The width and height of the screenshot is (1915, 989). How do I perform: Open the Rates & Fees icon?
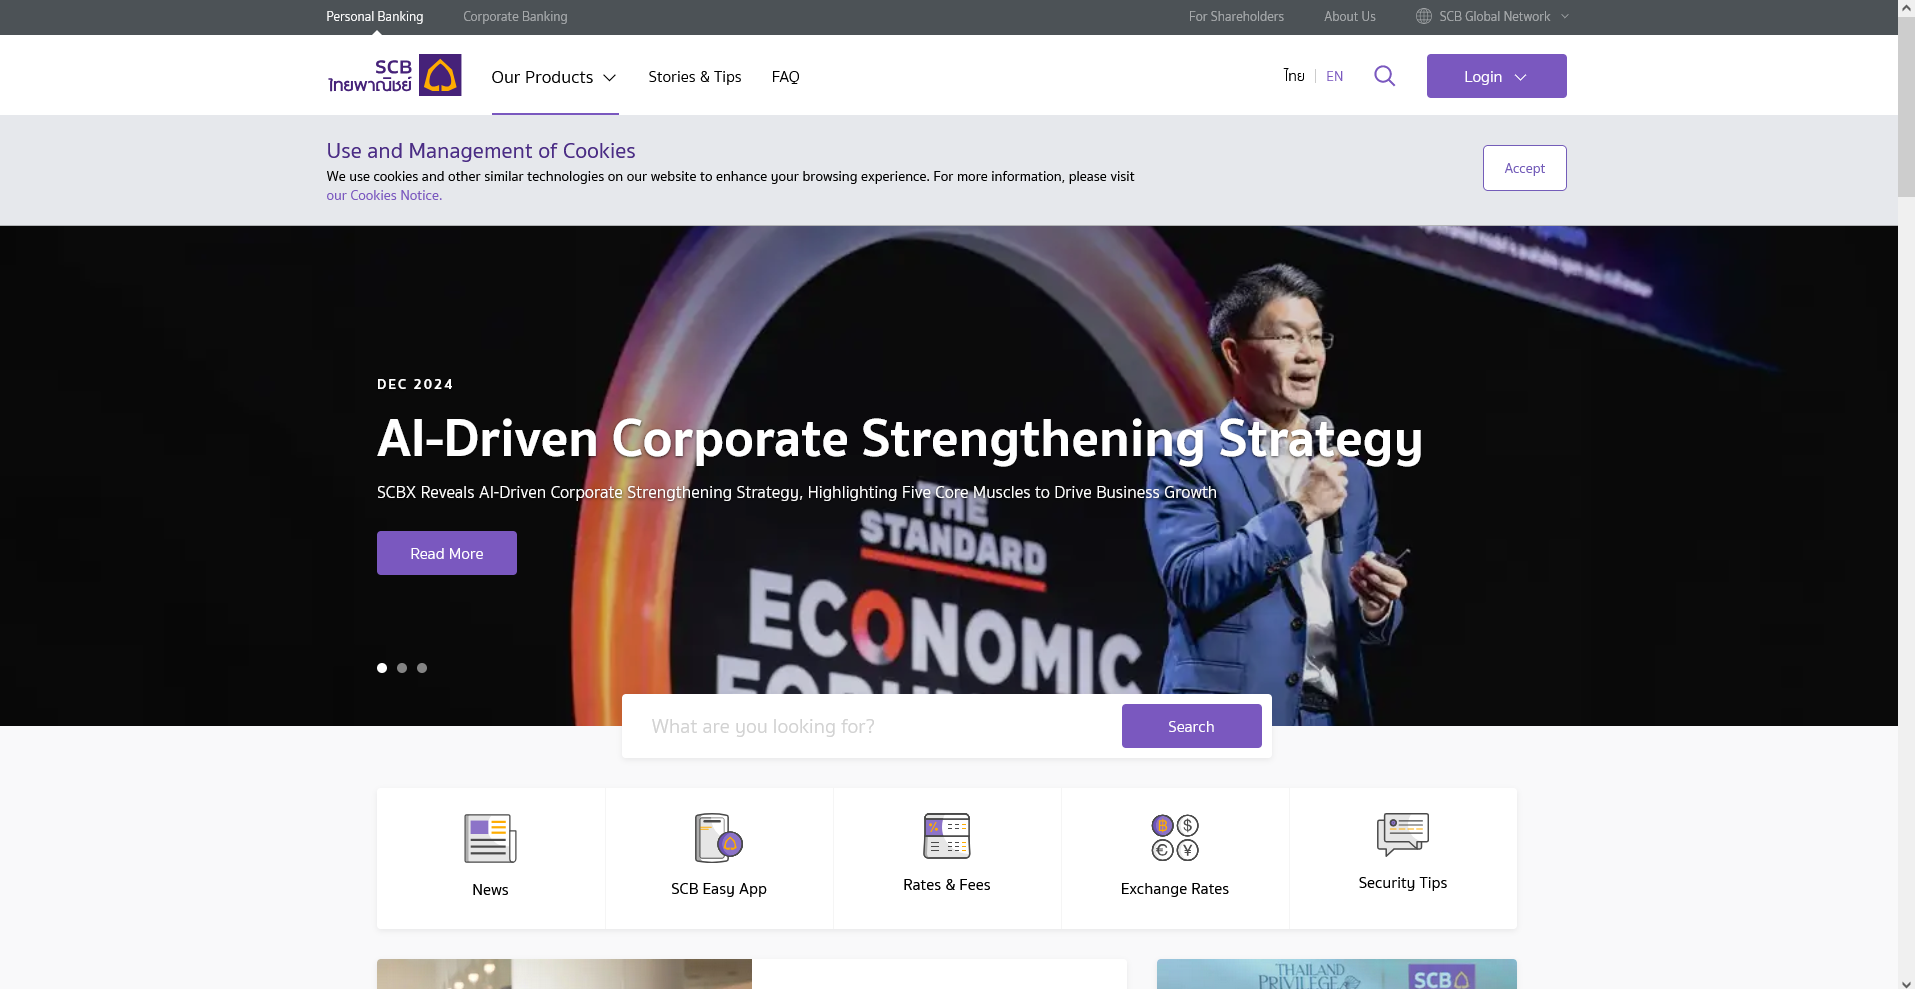pyautogui.click(x=946, y=836)
